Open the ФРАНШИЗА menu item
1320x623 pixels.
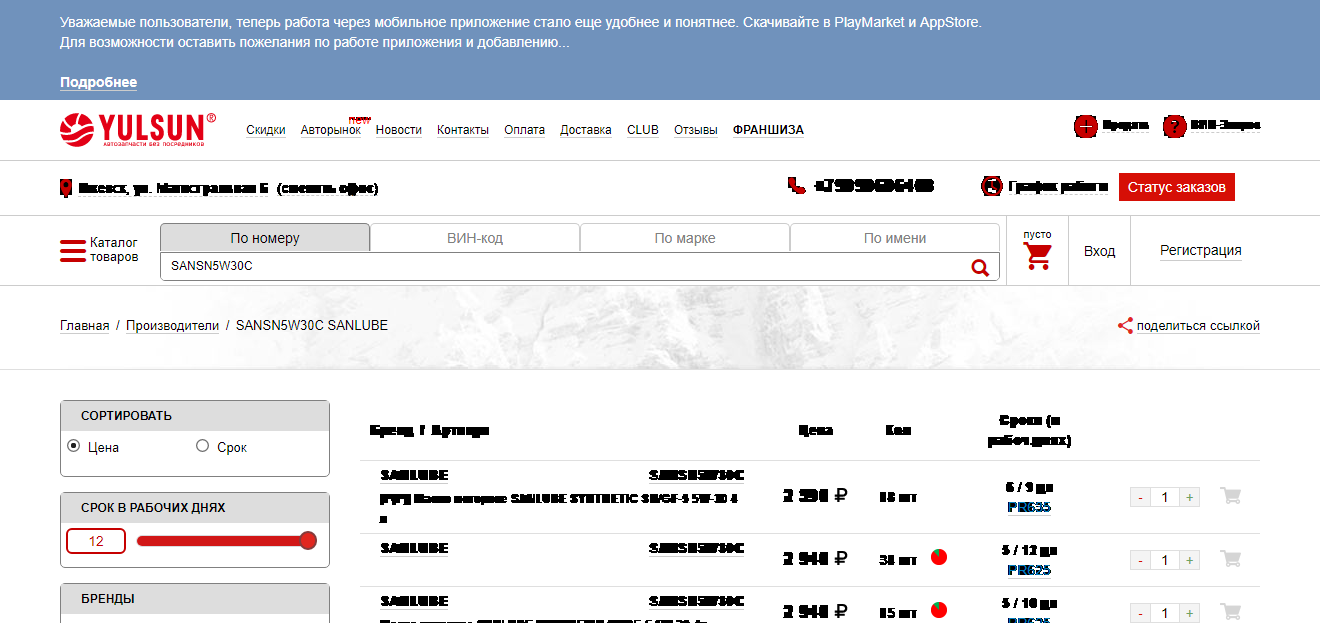click(768, 130)
